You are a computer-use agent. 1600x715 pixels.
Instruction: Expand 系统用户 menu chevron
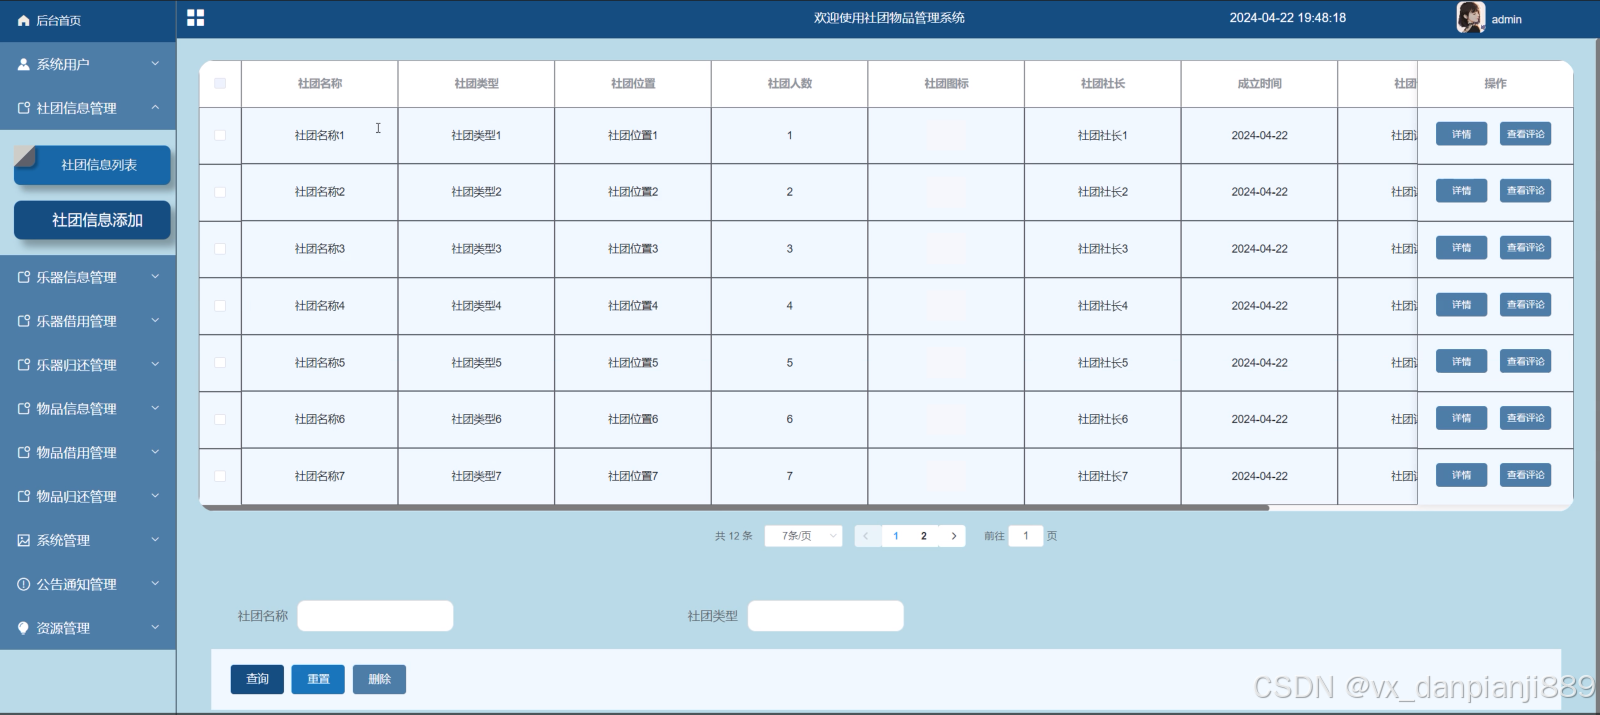click(x=155, y=64)
